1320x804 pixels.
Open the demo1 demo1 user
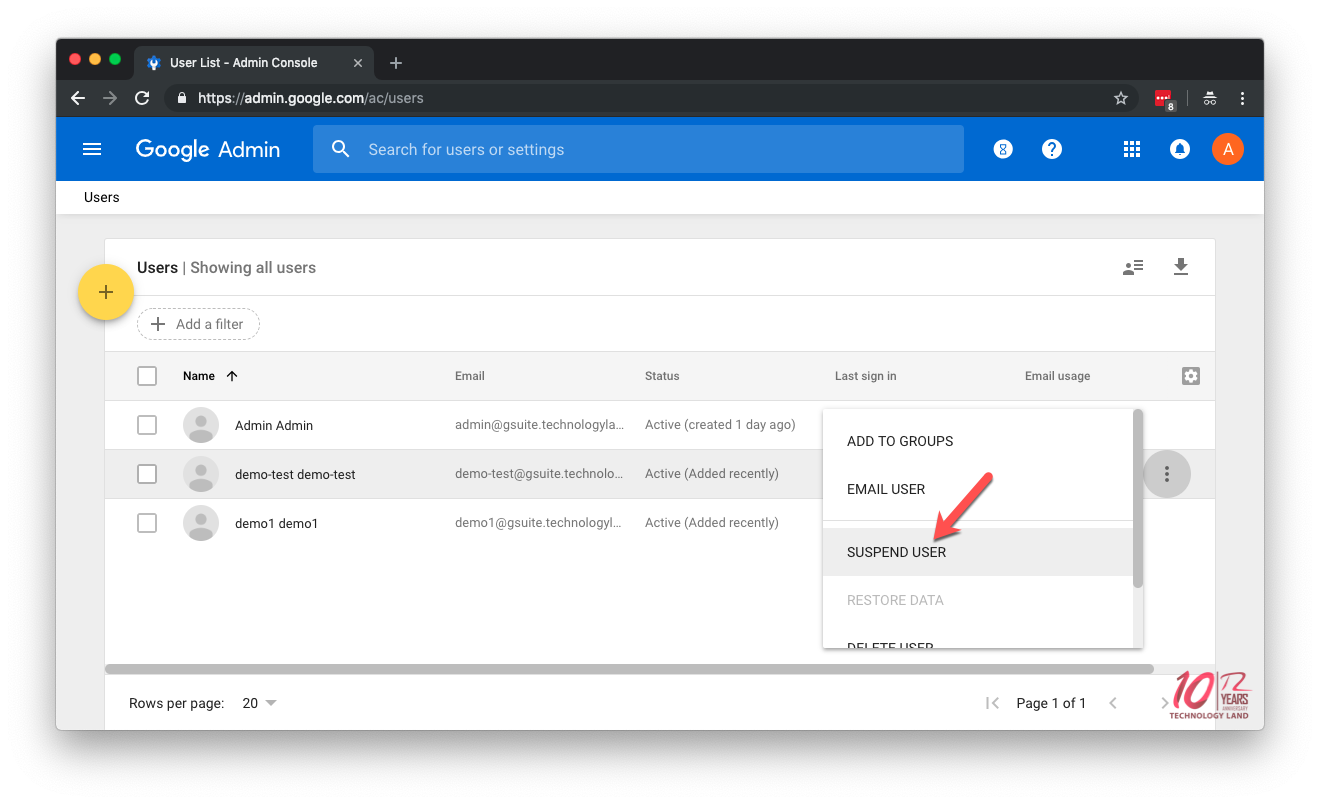pyautogui.click(x=276, y=523)
